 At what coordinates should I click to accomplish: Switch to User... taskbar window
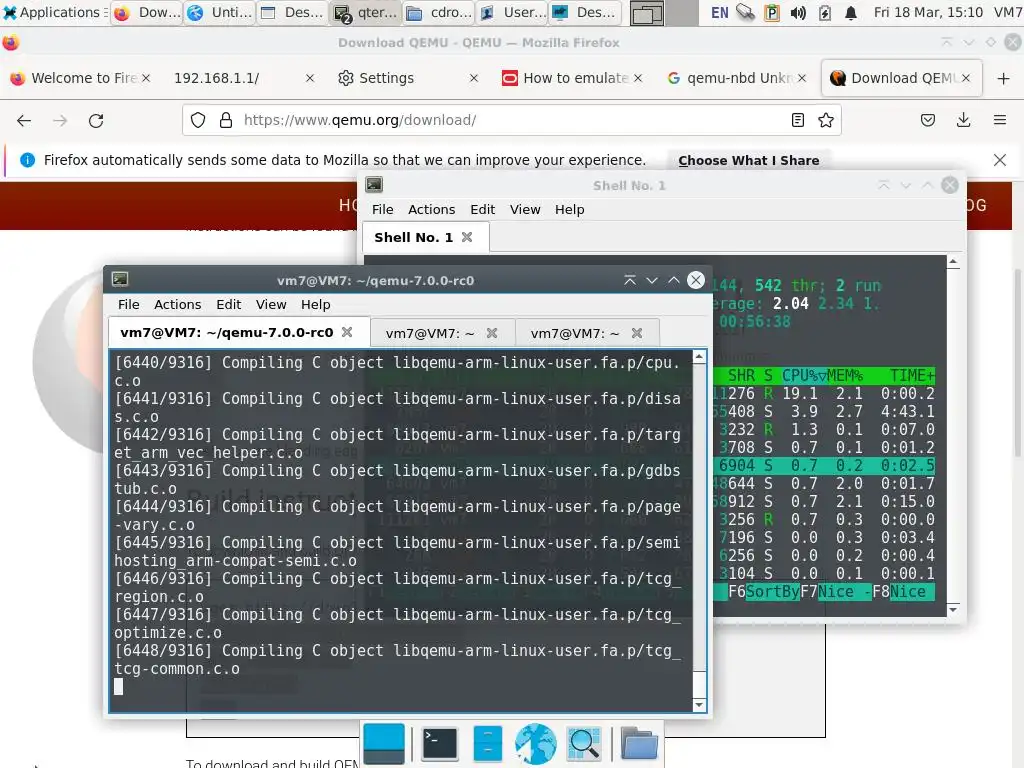512,12
